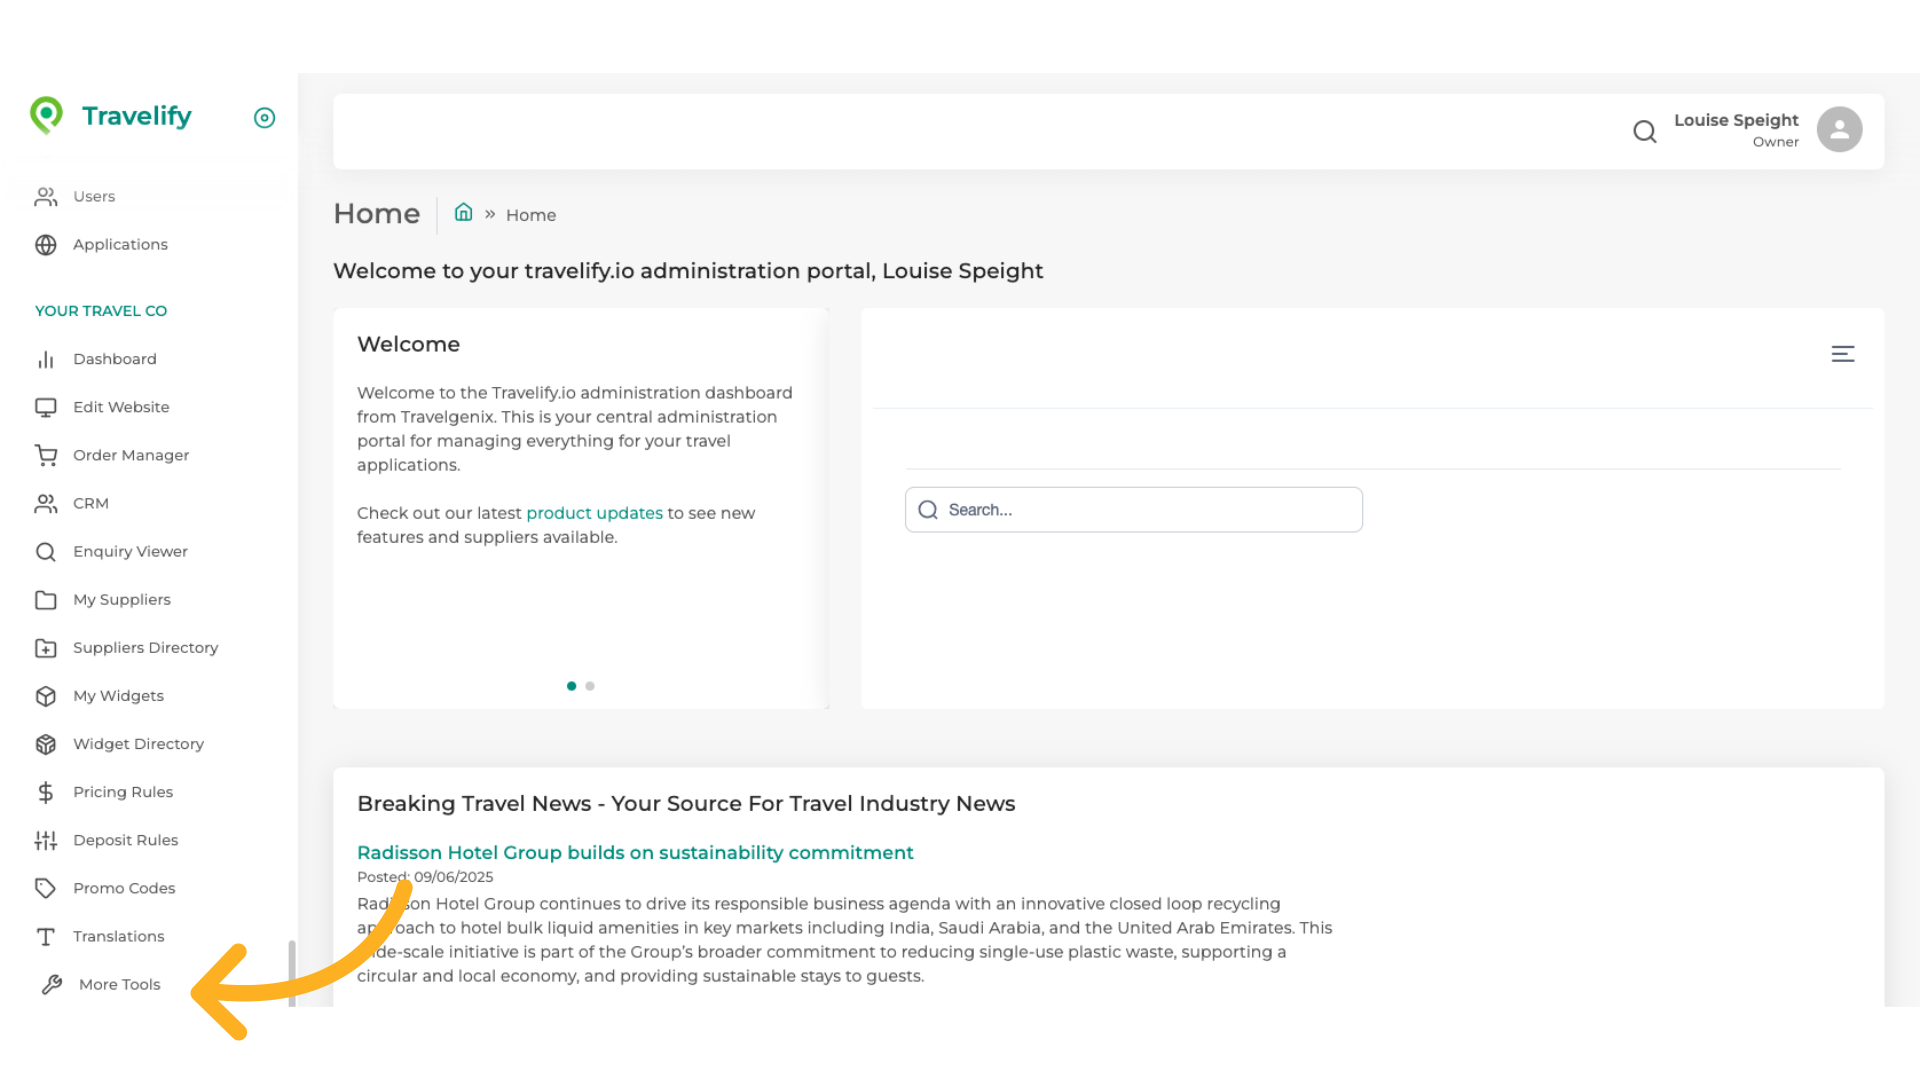Click the Order Manager cart icon

coord(46,456)
